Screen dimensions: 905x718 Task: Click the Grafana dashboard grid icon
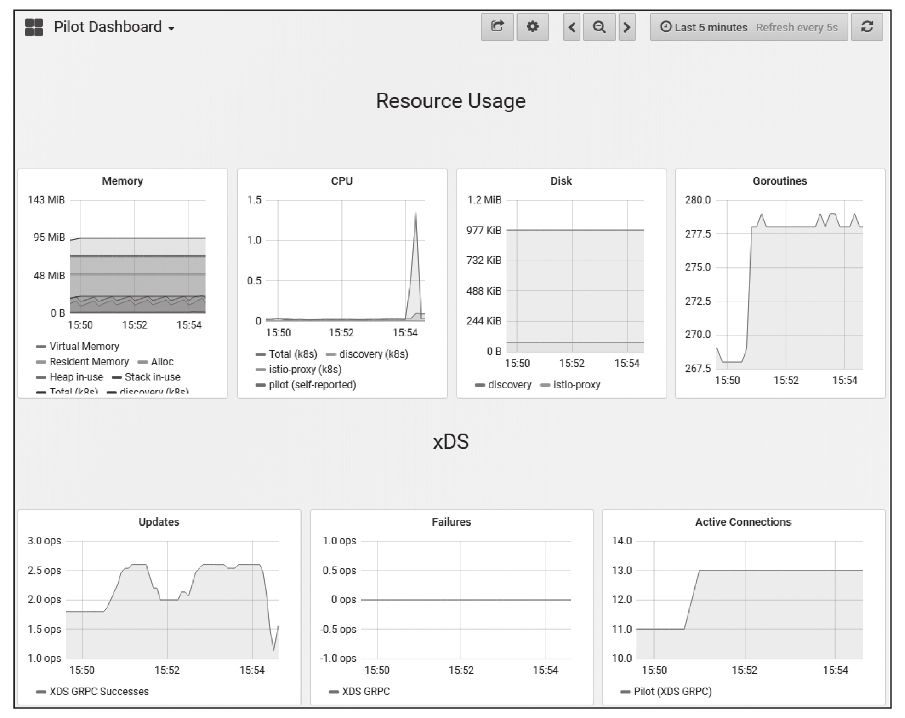tap(34, 27)
